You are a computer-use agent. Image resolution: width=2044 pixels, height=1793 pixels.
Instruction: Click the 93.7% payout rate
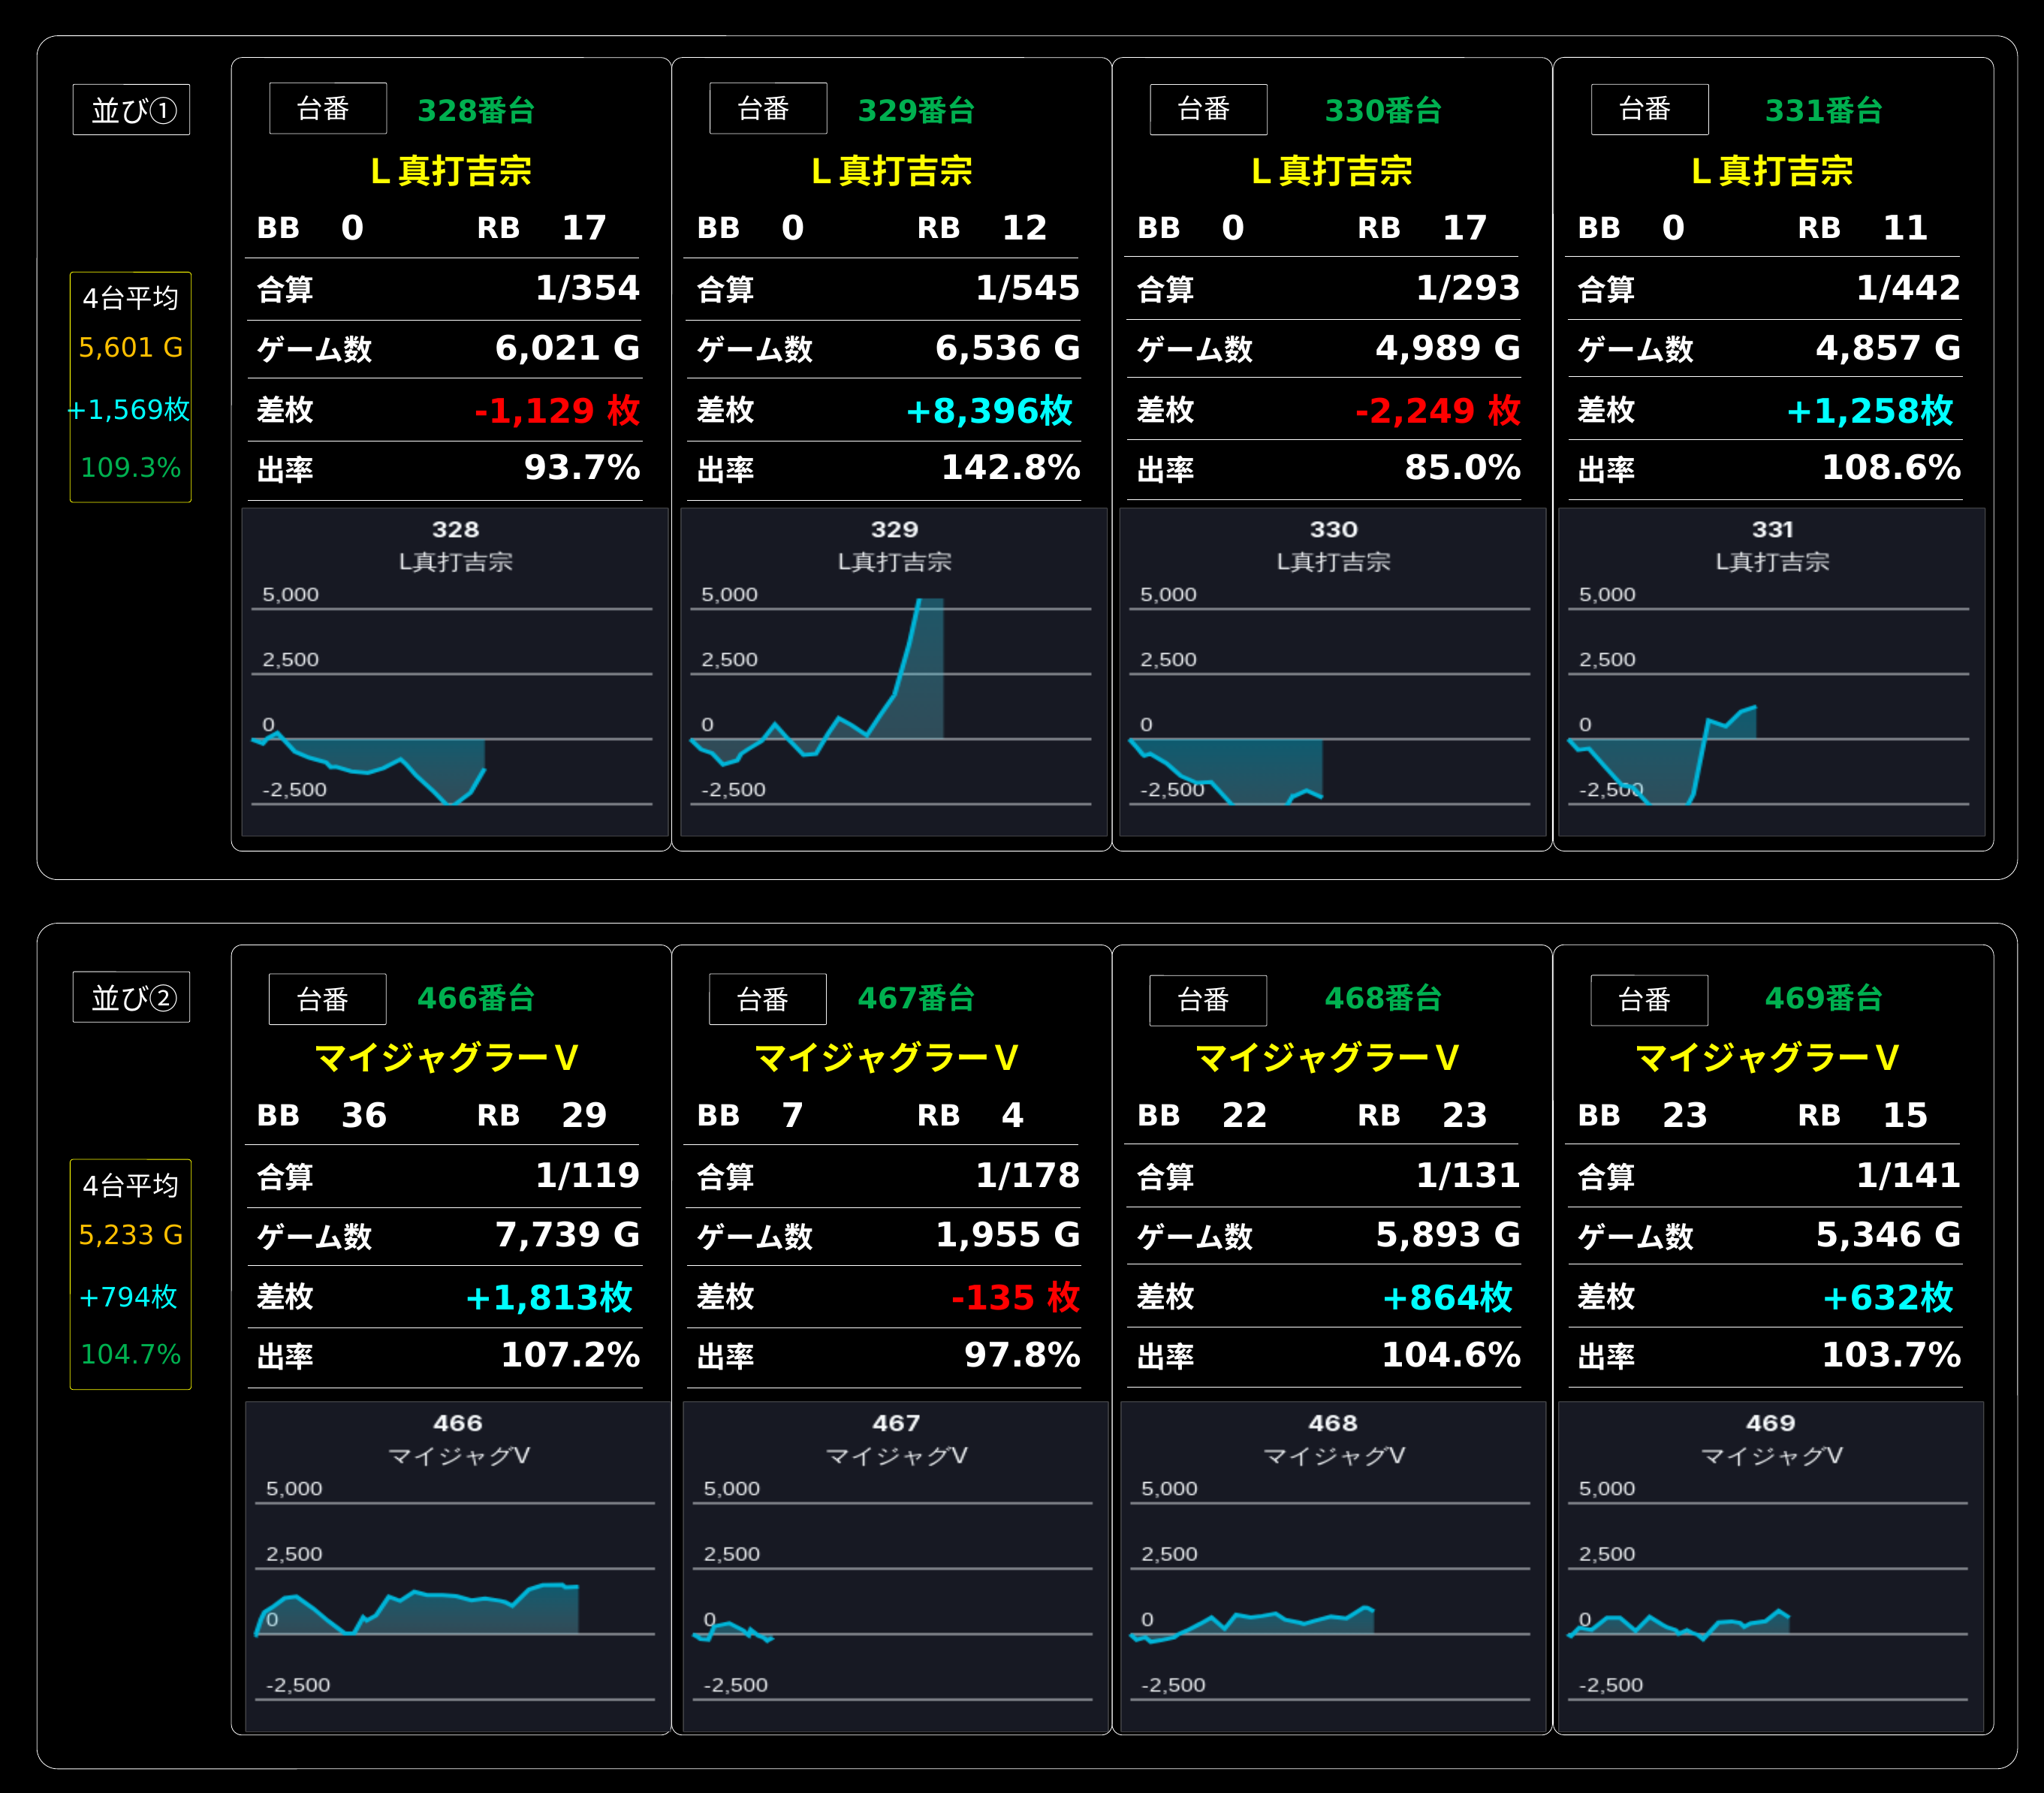click(582, 467)
